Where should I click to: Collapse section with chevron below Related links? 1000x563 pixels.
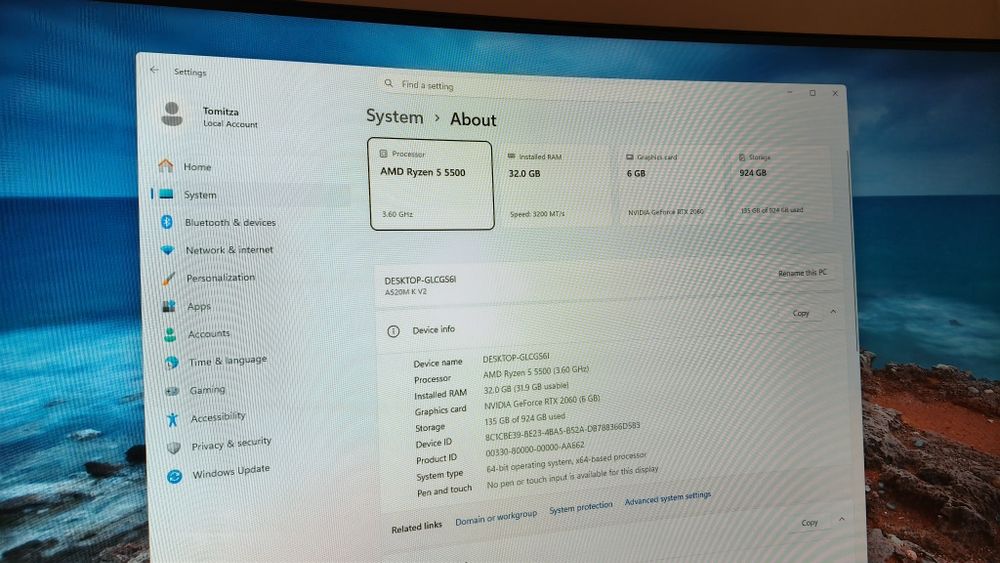(x=842, y=519)
